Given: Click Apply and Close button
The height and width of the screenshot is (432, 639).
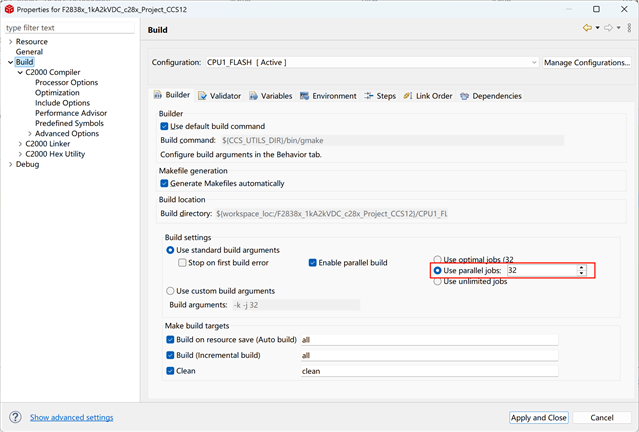Looking at the screenshot, I should point(538,418).
